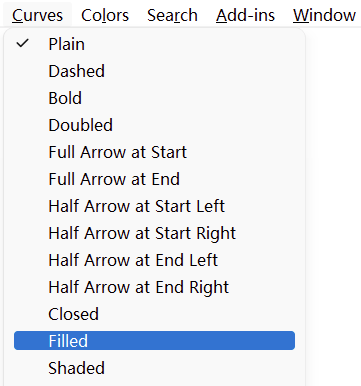Pick Half Arrow at Start Right
361x386 pixels.
click(154, 233)
